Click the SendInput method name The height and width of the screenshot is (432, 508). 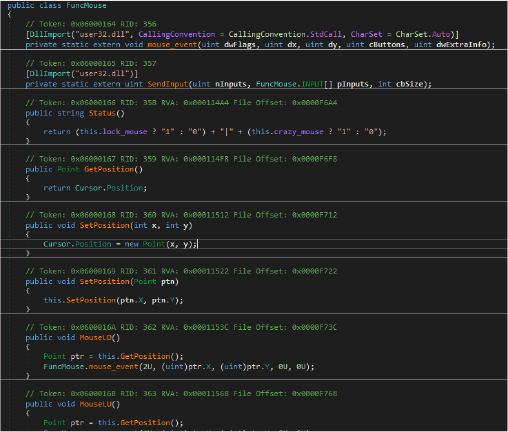coord(168,84)
